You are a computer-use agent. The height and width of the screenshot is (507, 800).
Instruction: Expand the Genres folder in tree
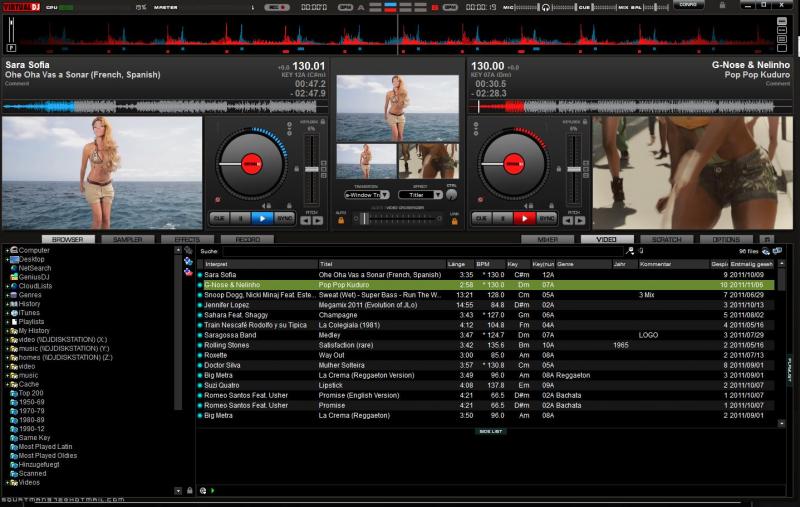[x=6, y=295]
